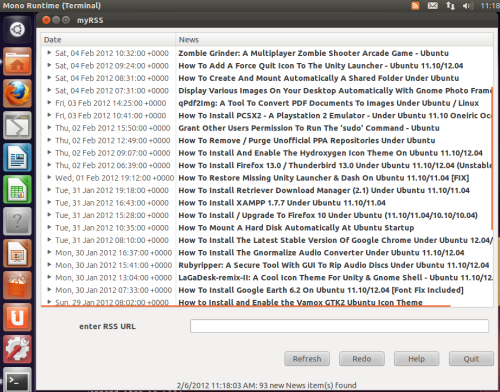
Task: Select headline Rubyripper Secure Tool With GUI
Action: coord(334,265)
